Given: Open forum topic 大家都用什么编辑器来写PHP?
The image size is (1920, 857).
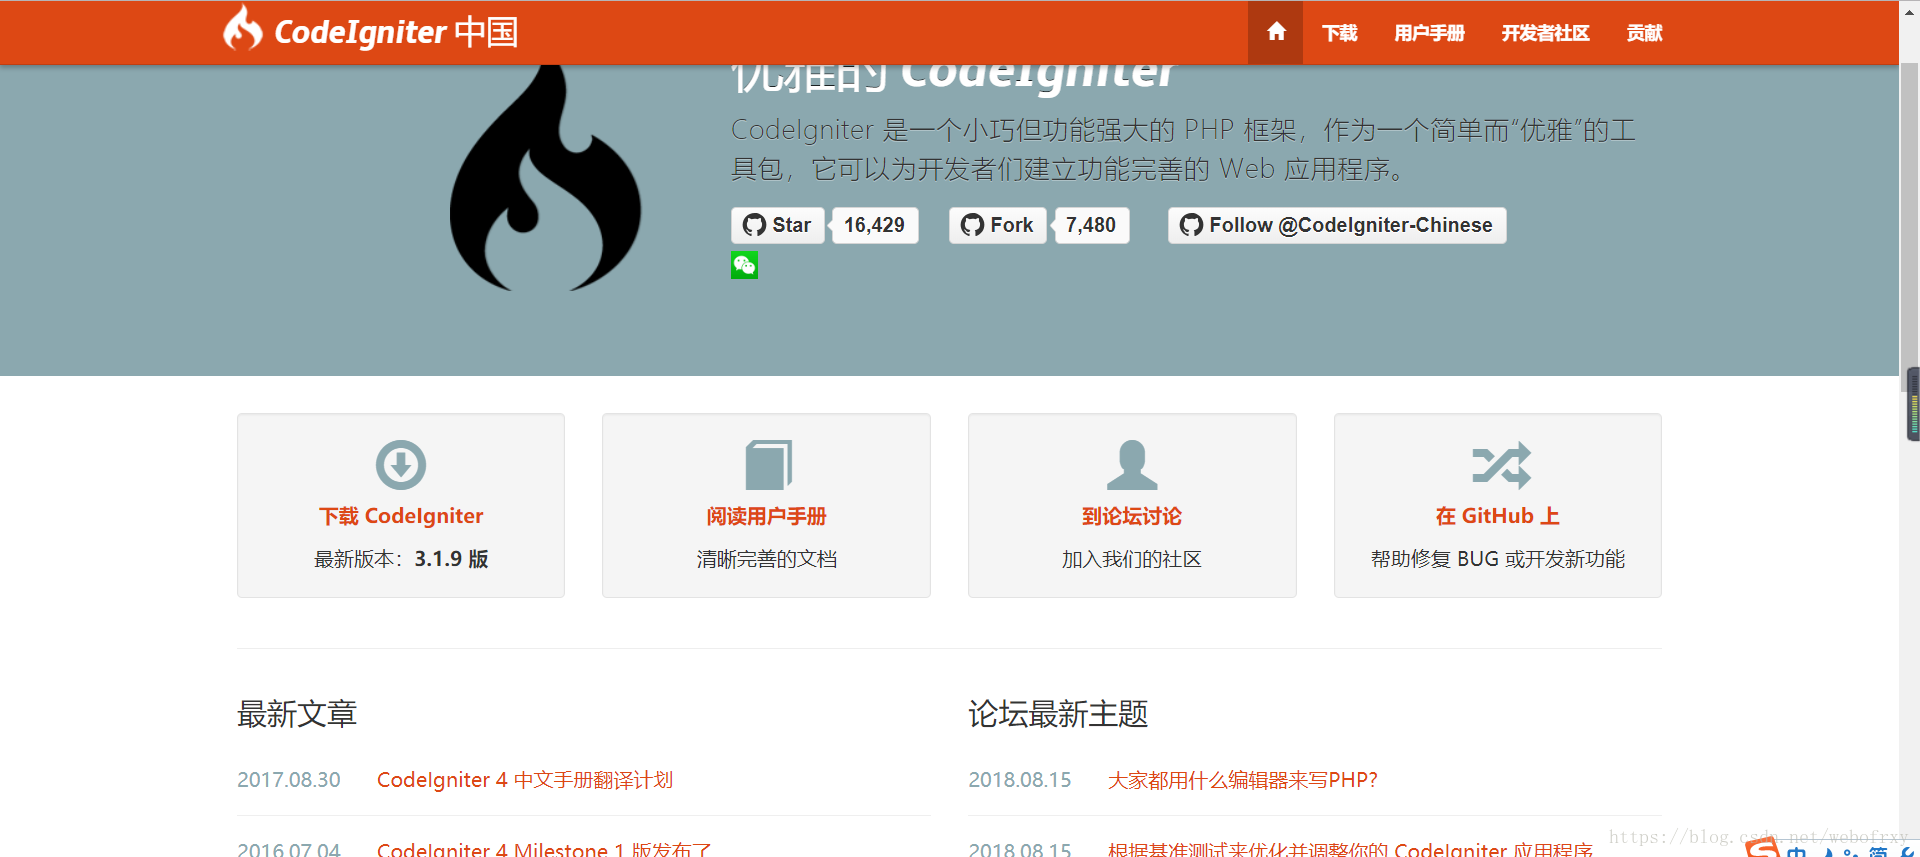Looking at the screenshot, I should (1243, 780).
